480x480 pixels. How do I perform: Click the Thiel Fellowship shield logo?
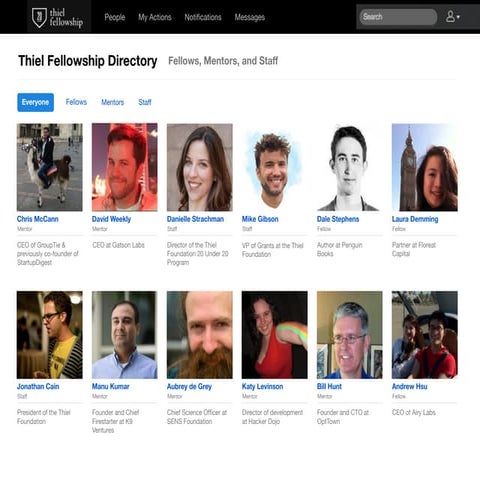[x=39, y=17]
